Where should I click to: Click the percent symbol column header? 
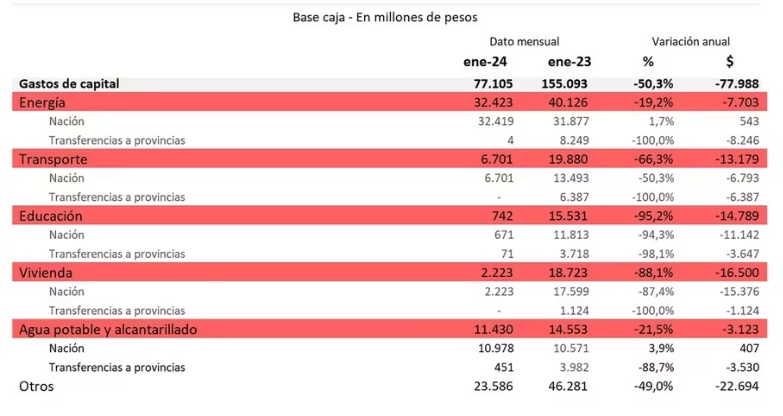point(648,62)
